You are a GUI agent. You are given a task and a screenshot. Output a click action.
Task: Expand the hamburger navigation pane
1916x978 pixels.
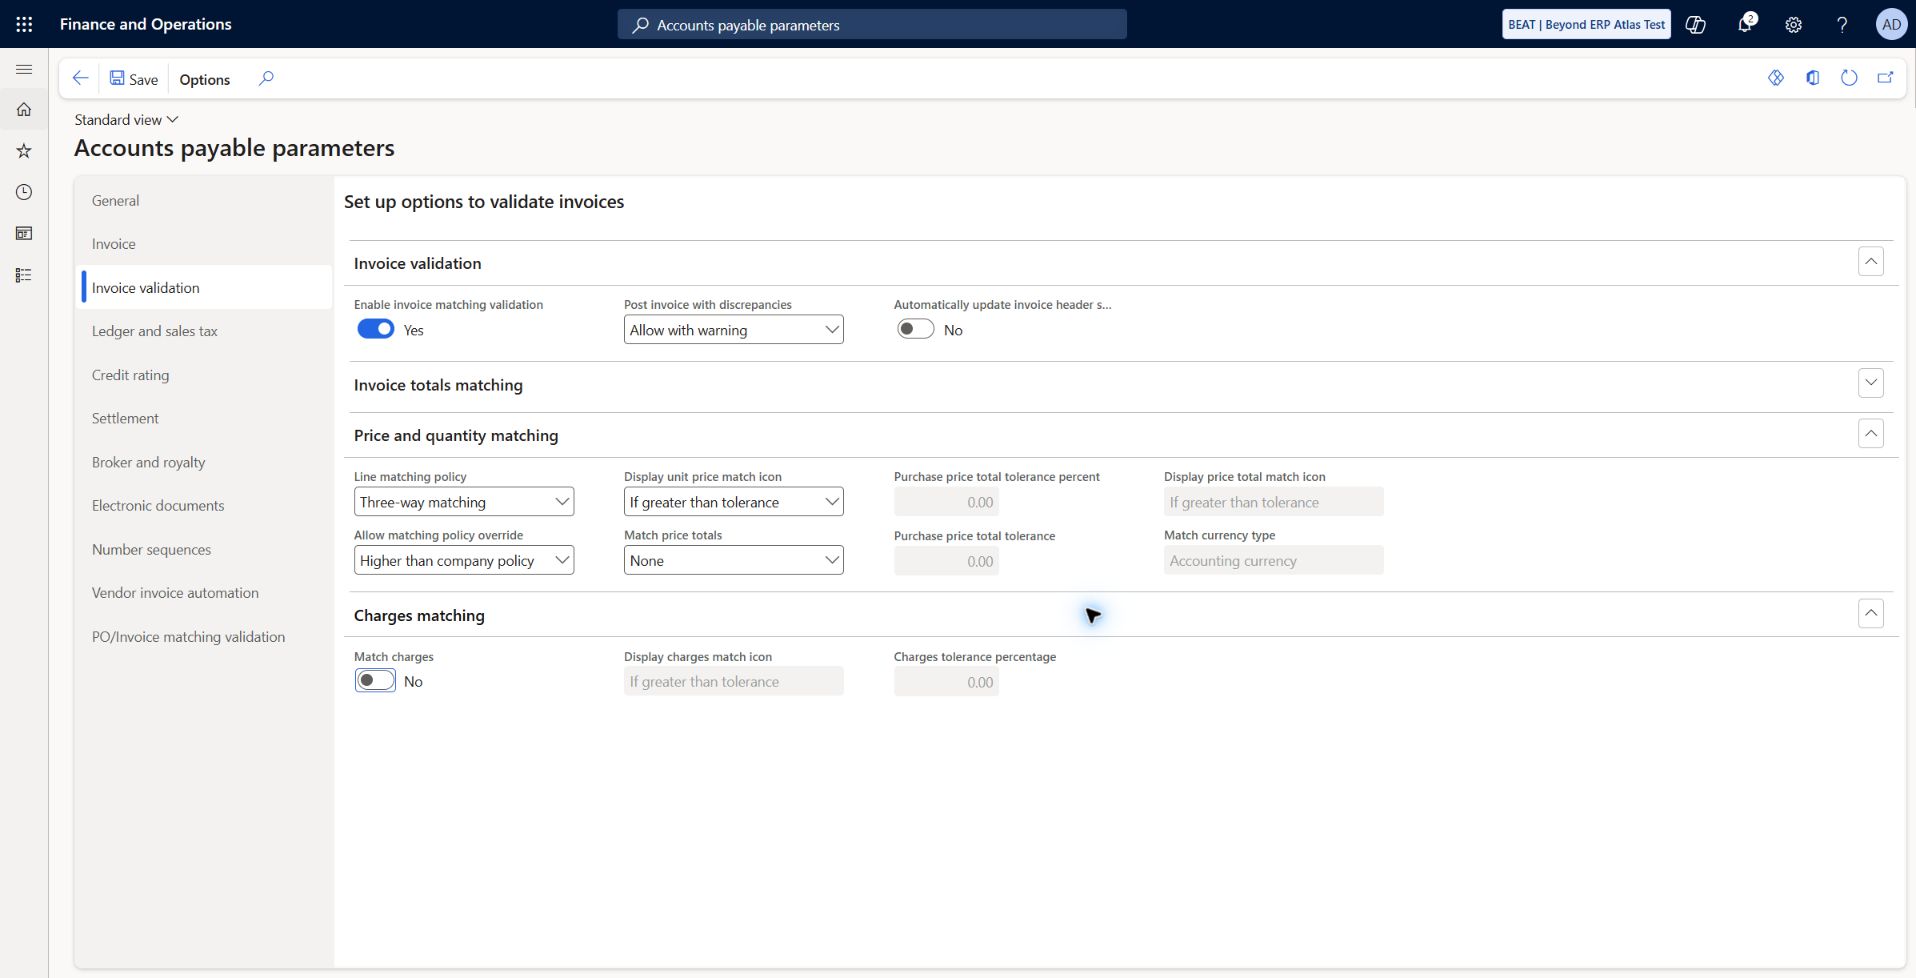24,69
